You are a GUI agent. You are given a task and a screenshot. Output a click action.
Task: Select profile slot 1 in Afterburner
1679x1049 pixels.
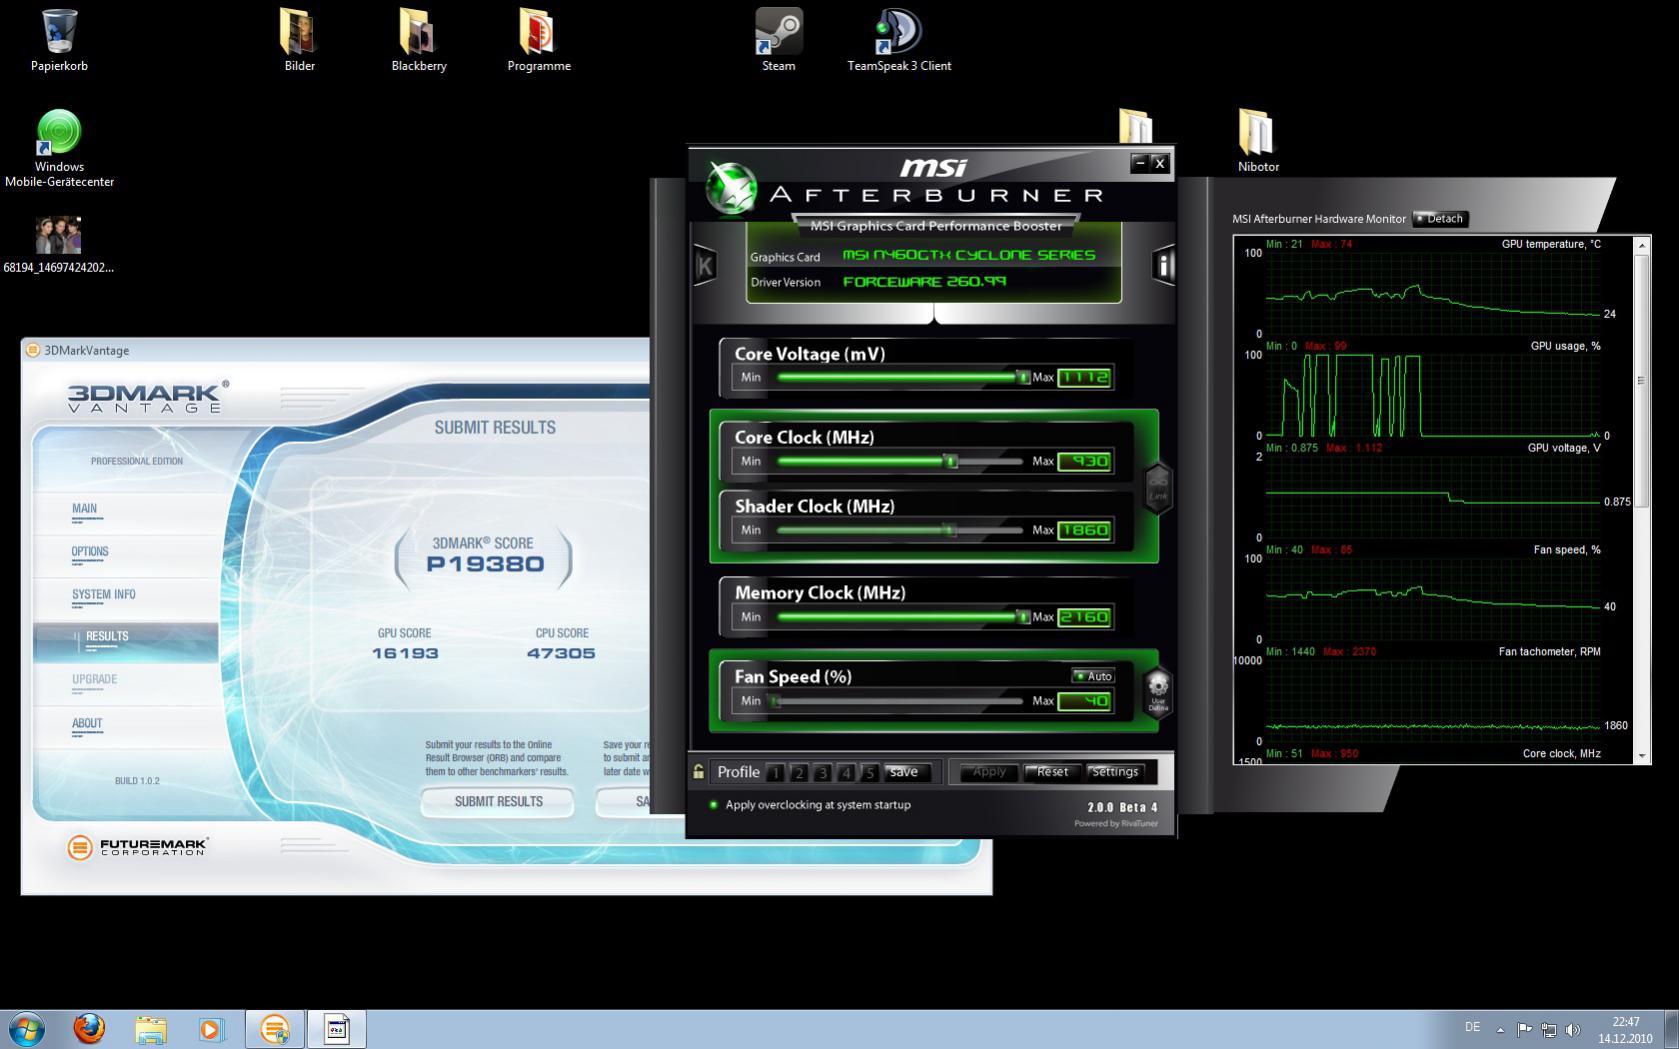pos(776,772)
